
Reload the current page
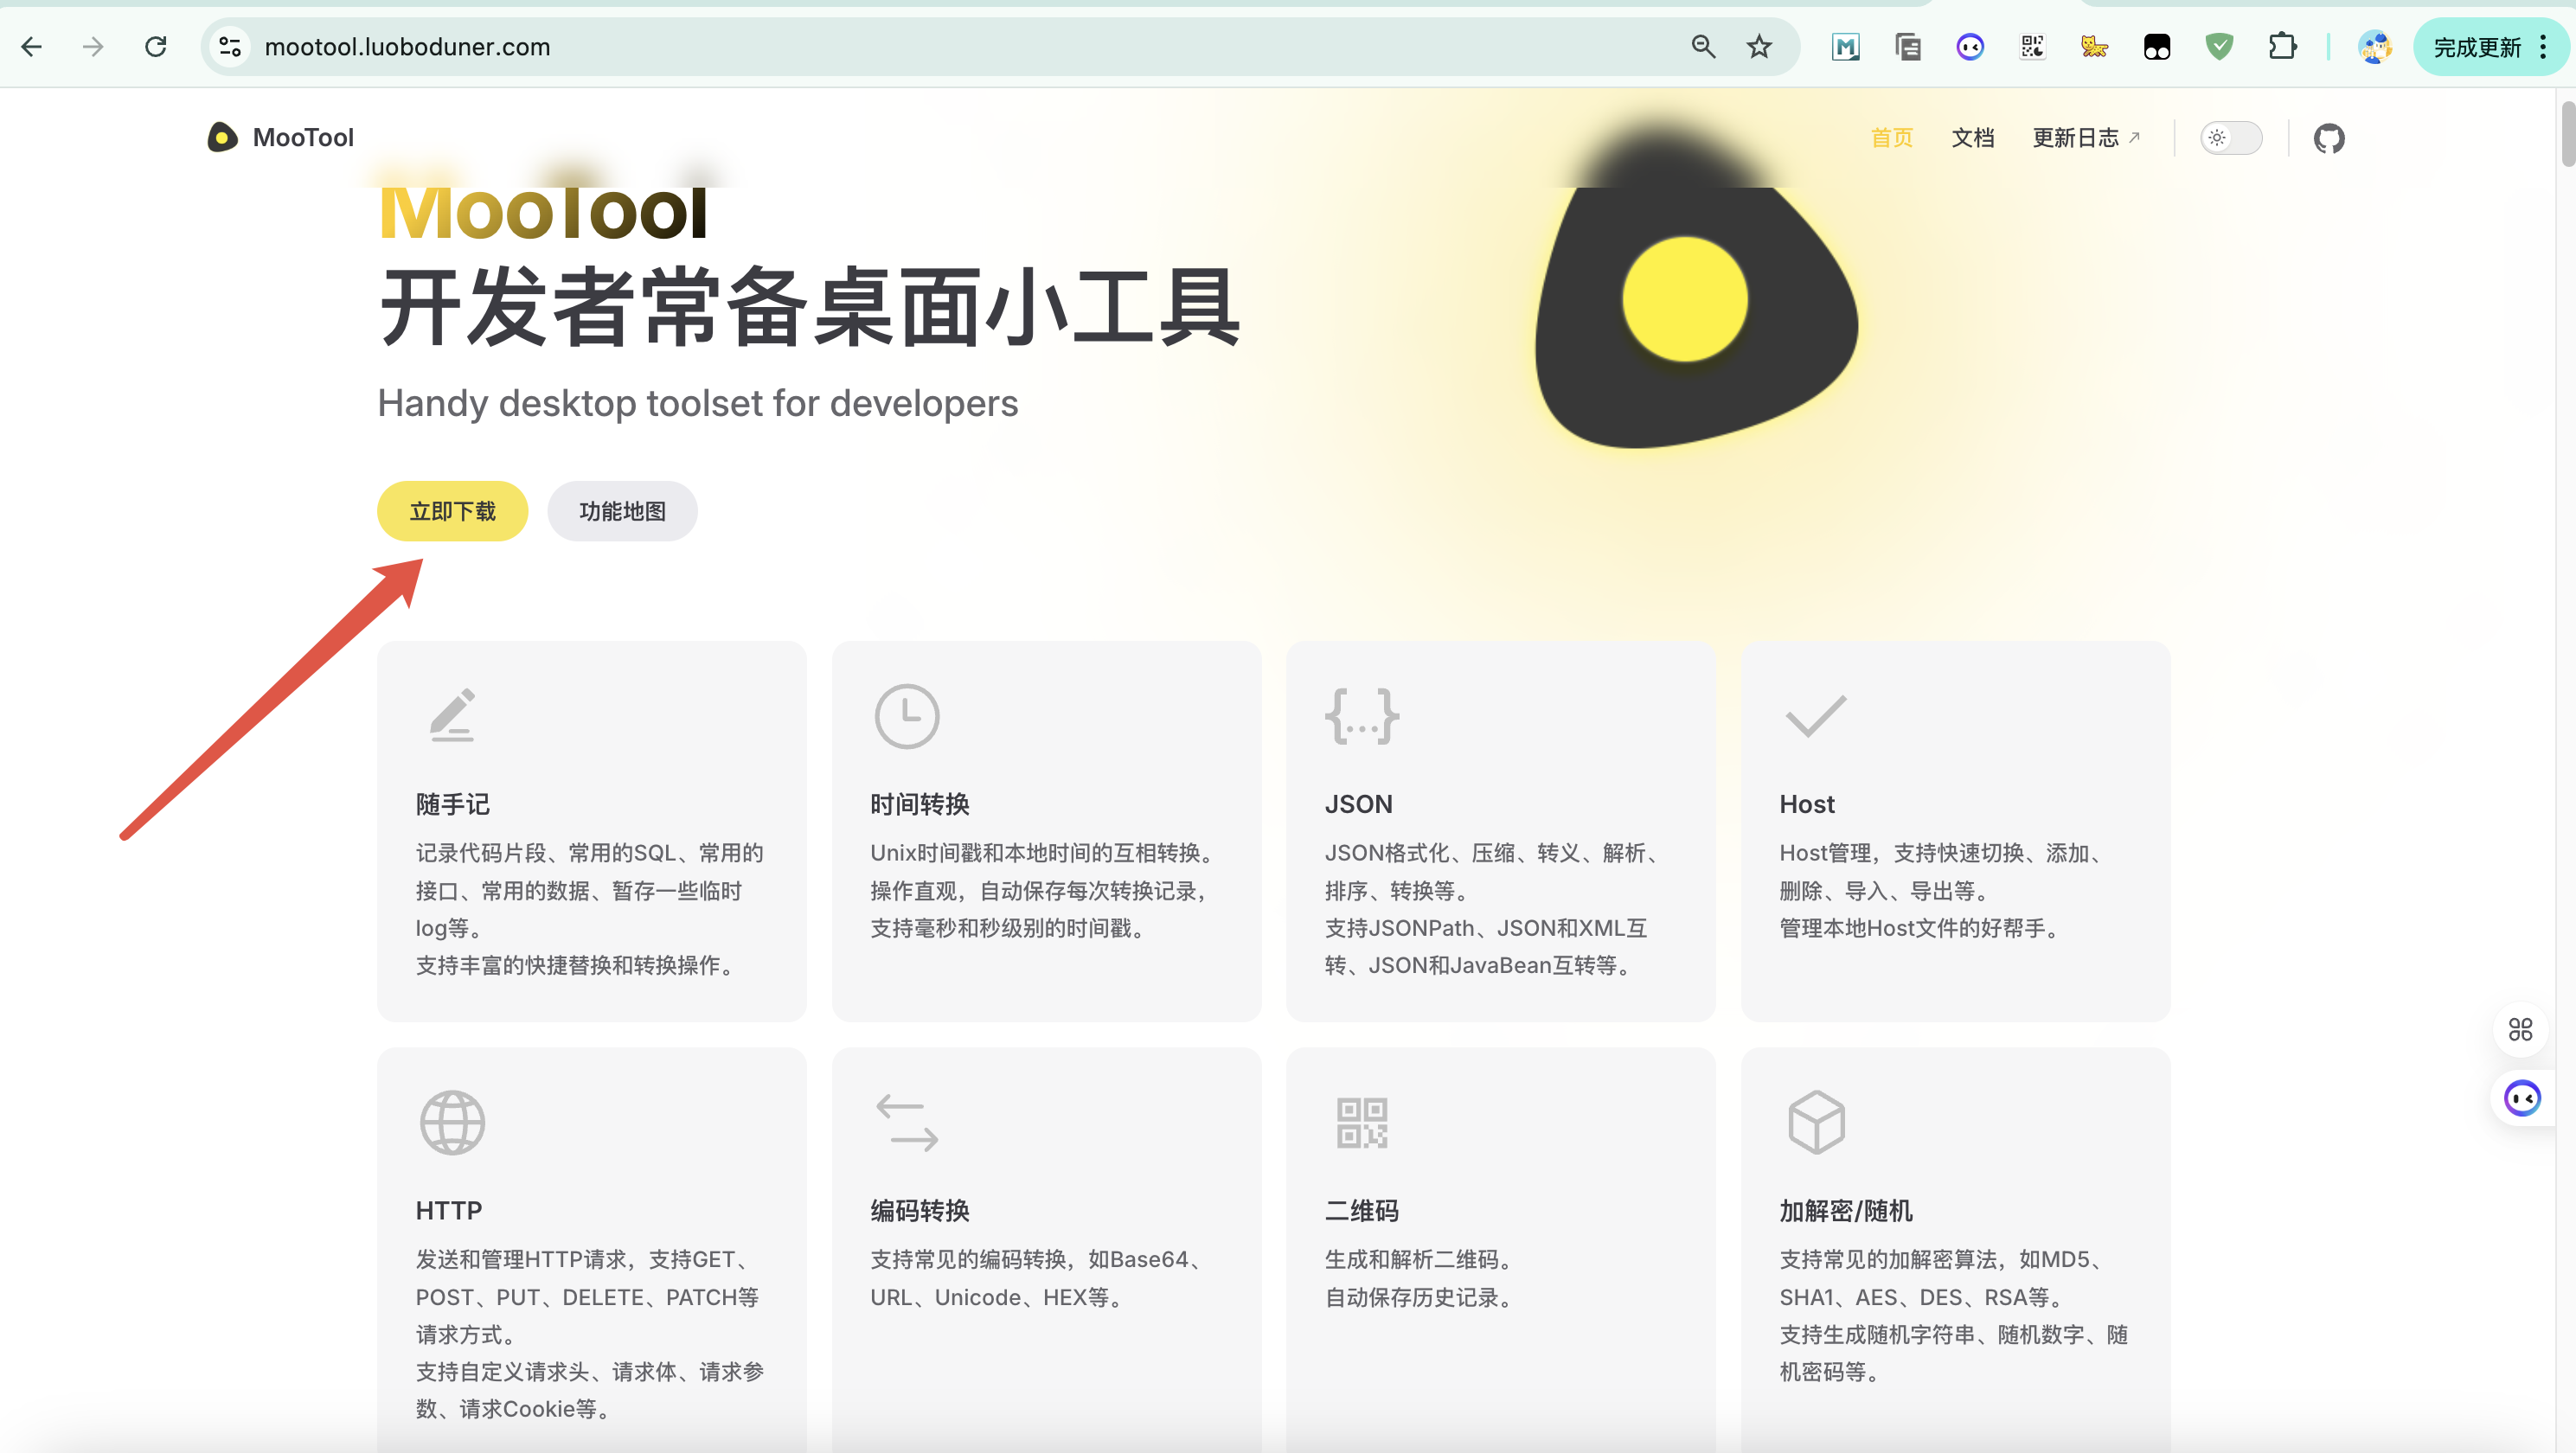[x=156, y=47]
